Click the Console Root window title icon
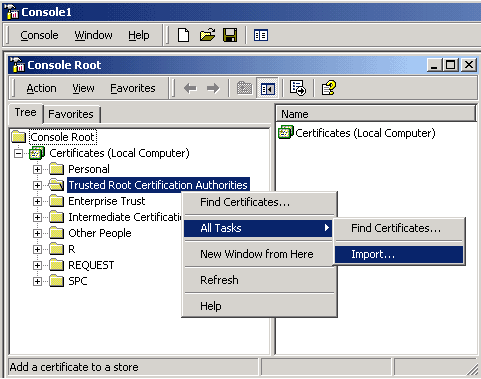 17,65
